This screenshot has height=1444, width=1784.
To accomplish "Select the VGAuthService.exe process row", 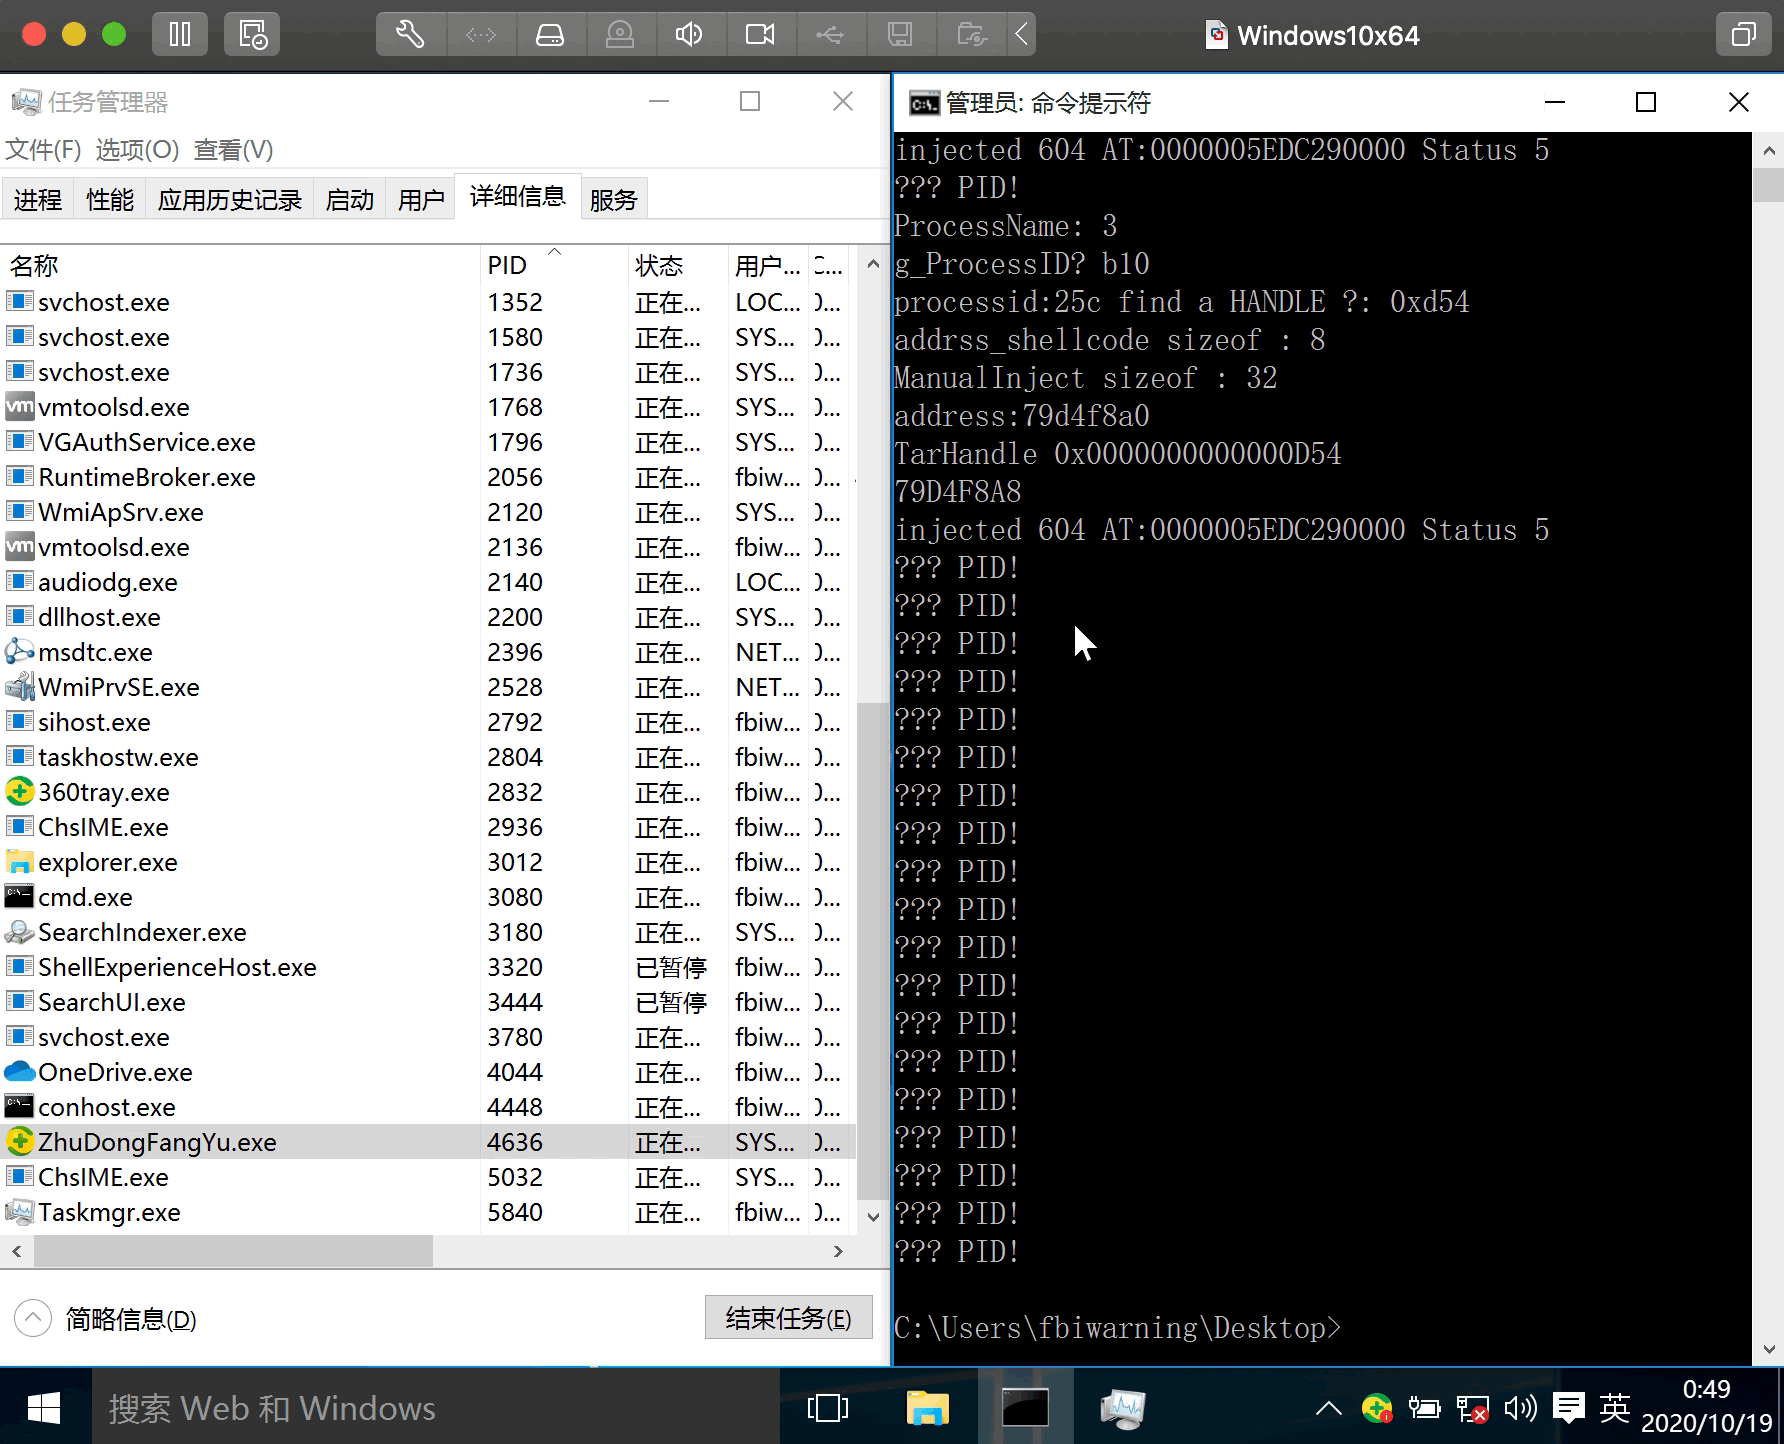I will (x=428, y=442).
